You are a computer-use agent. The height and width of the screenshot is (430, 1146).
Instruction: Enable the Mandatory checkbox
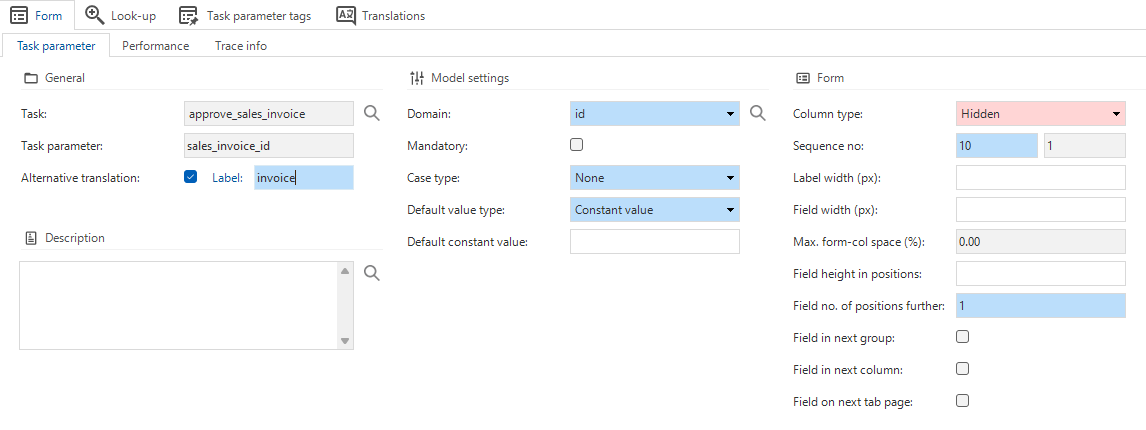(577, 145)
